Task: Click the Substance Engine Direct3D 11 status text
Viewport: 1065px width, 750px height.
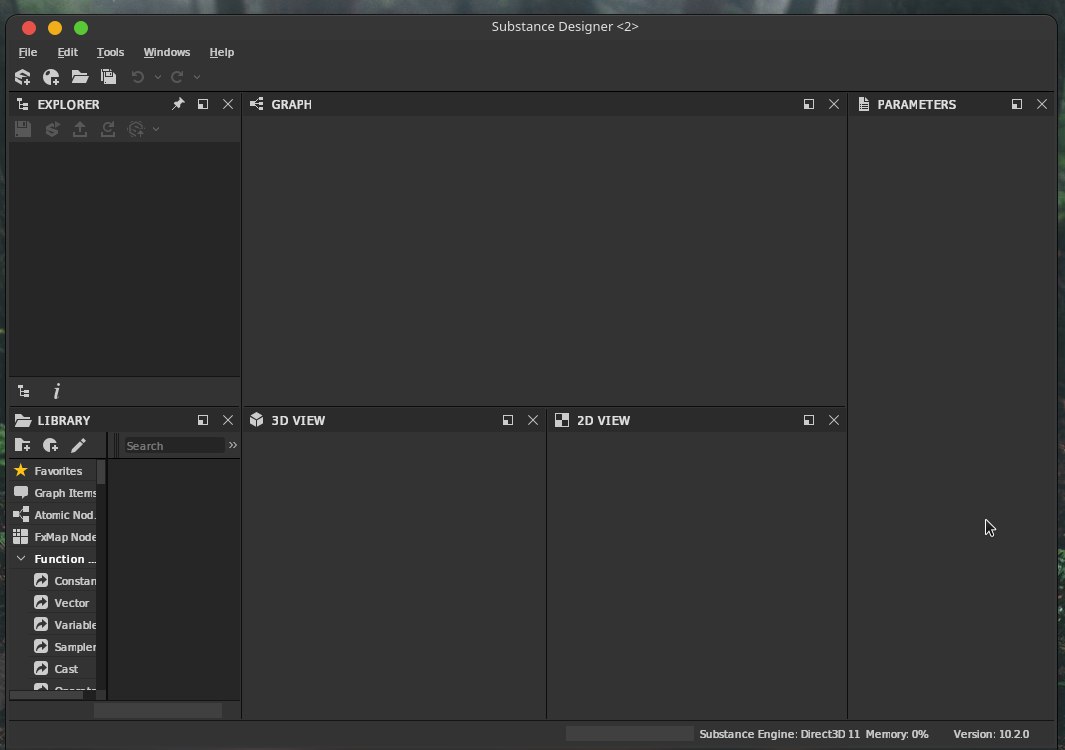Action: click(780, 734)
